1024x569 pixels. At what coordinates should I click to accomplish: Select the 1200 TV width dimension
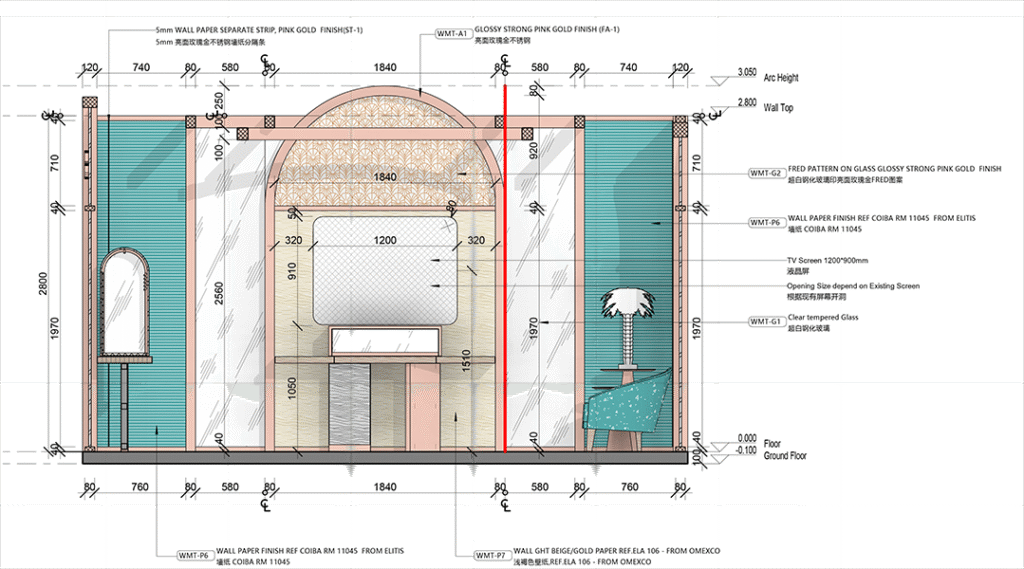click(387, 241)
